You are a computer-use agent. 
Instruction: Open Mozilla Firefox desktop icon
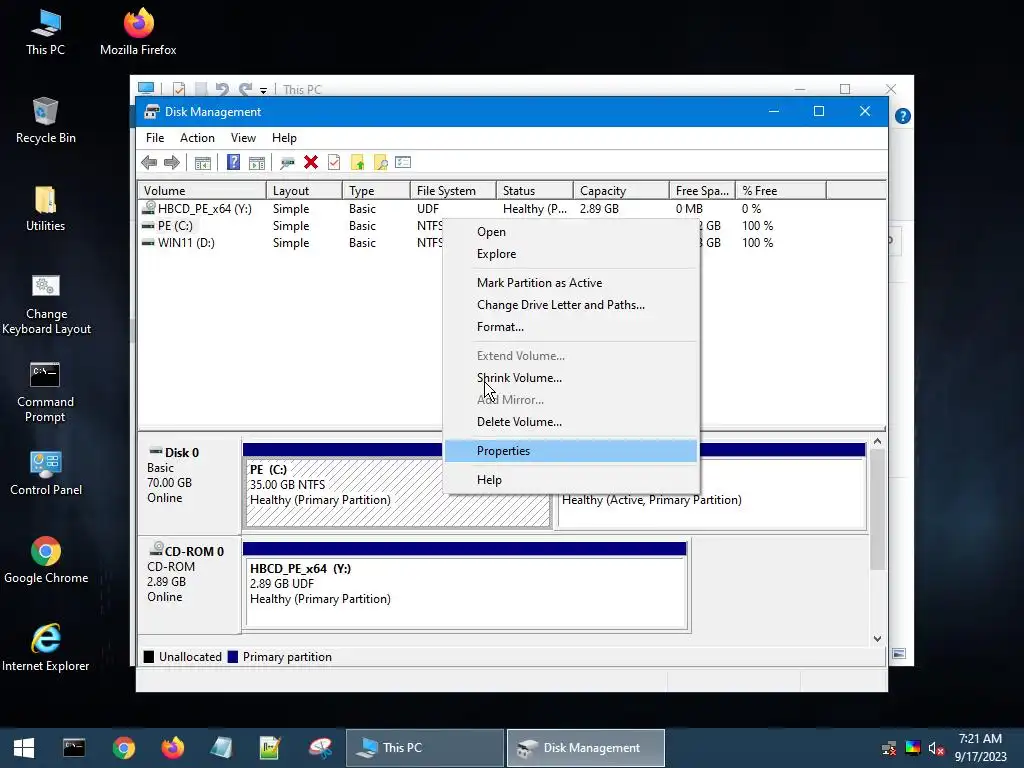(138, 33)
